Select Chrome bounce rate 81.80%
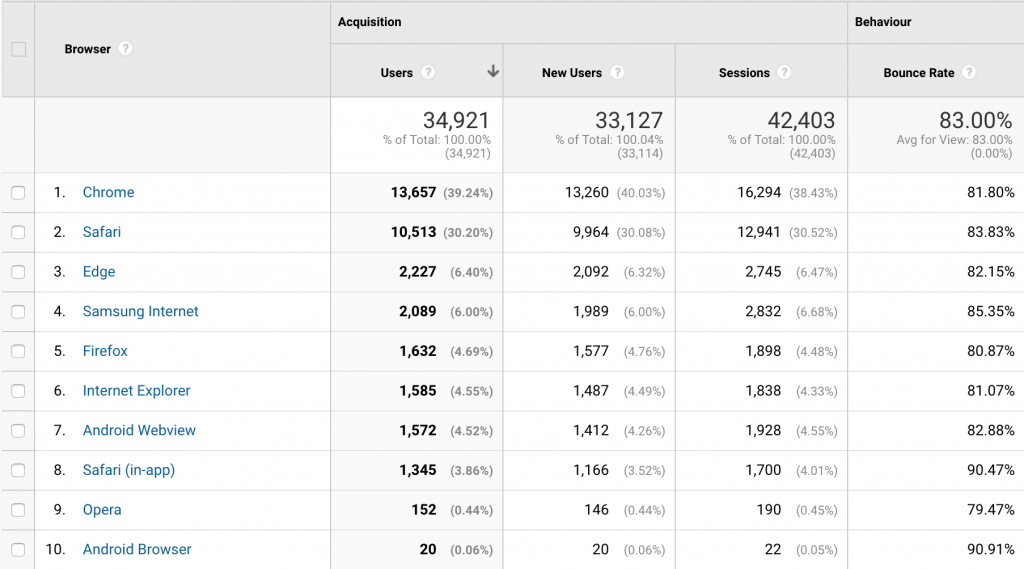This screenshot has width=1024, height=569. (991, 192)
